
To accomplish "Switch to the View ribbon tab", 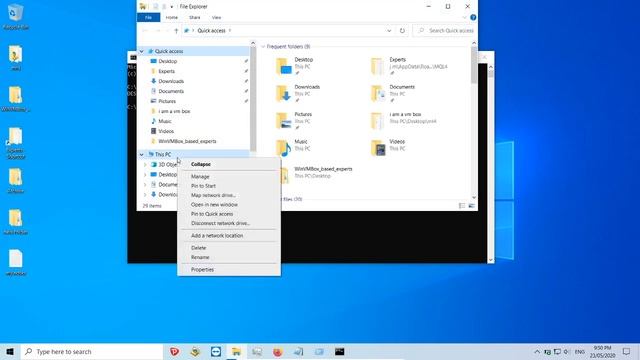I will click(216, 18).
